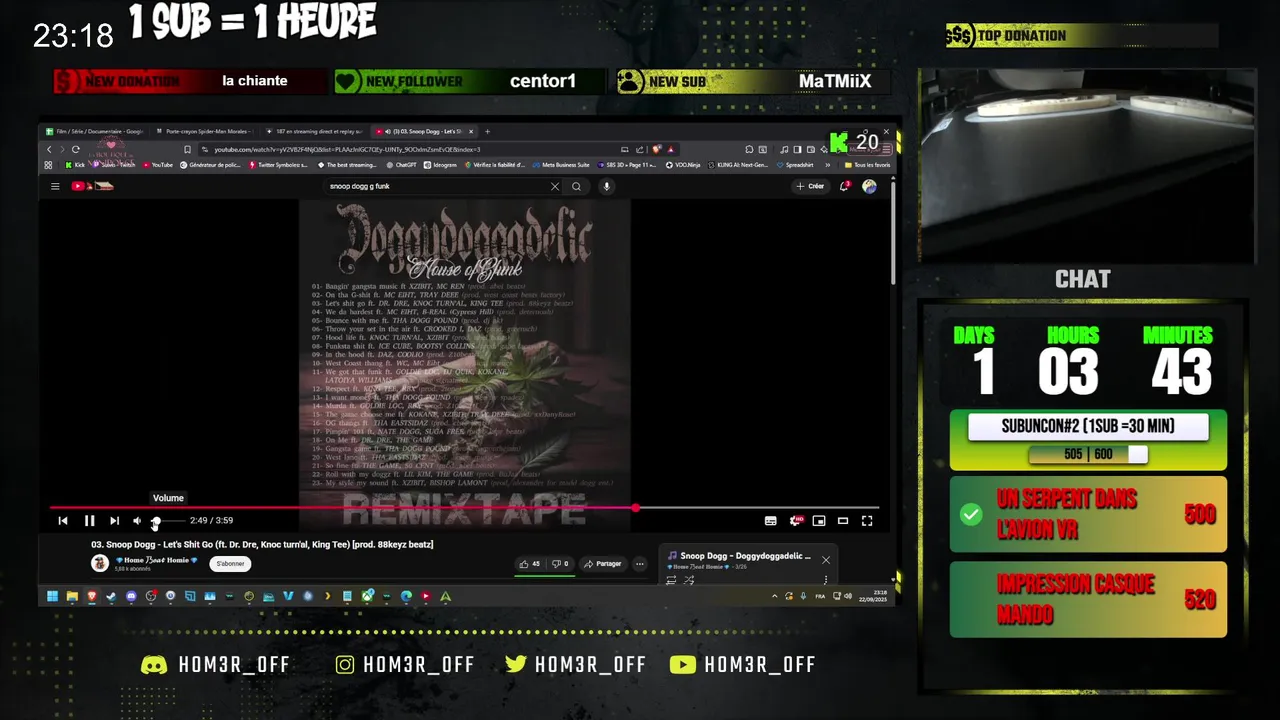Switch to theater mode
Image resolution: width=1280 pixels, height=720 pixels.
(843, 520)
